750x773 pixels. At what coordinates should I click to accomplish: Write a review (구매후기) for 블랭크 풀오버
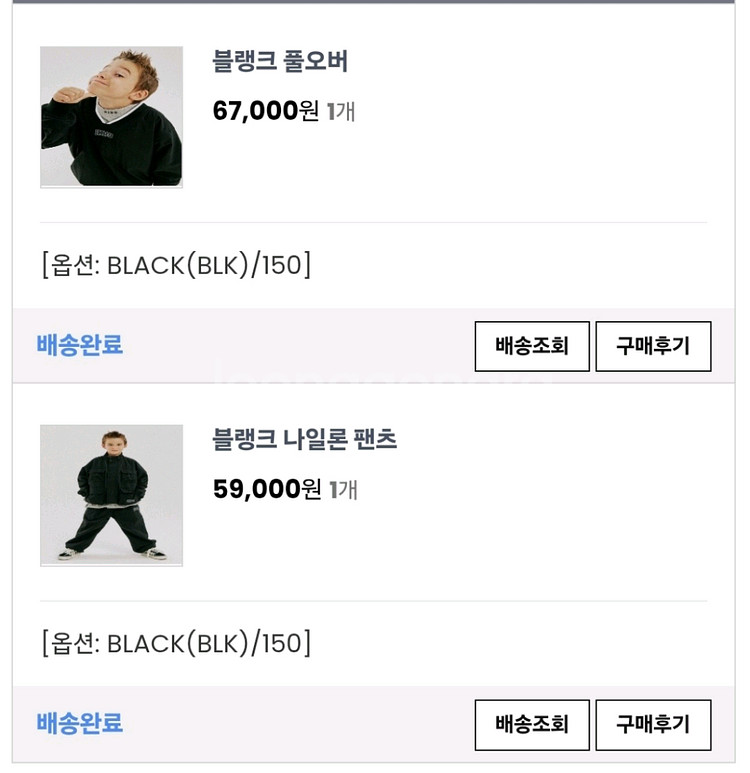(653, 347)
